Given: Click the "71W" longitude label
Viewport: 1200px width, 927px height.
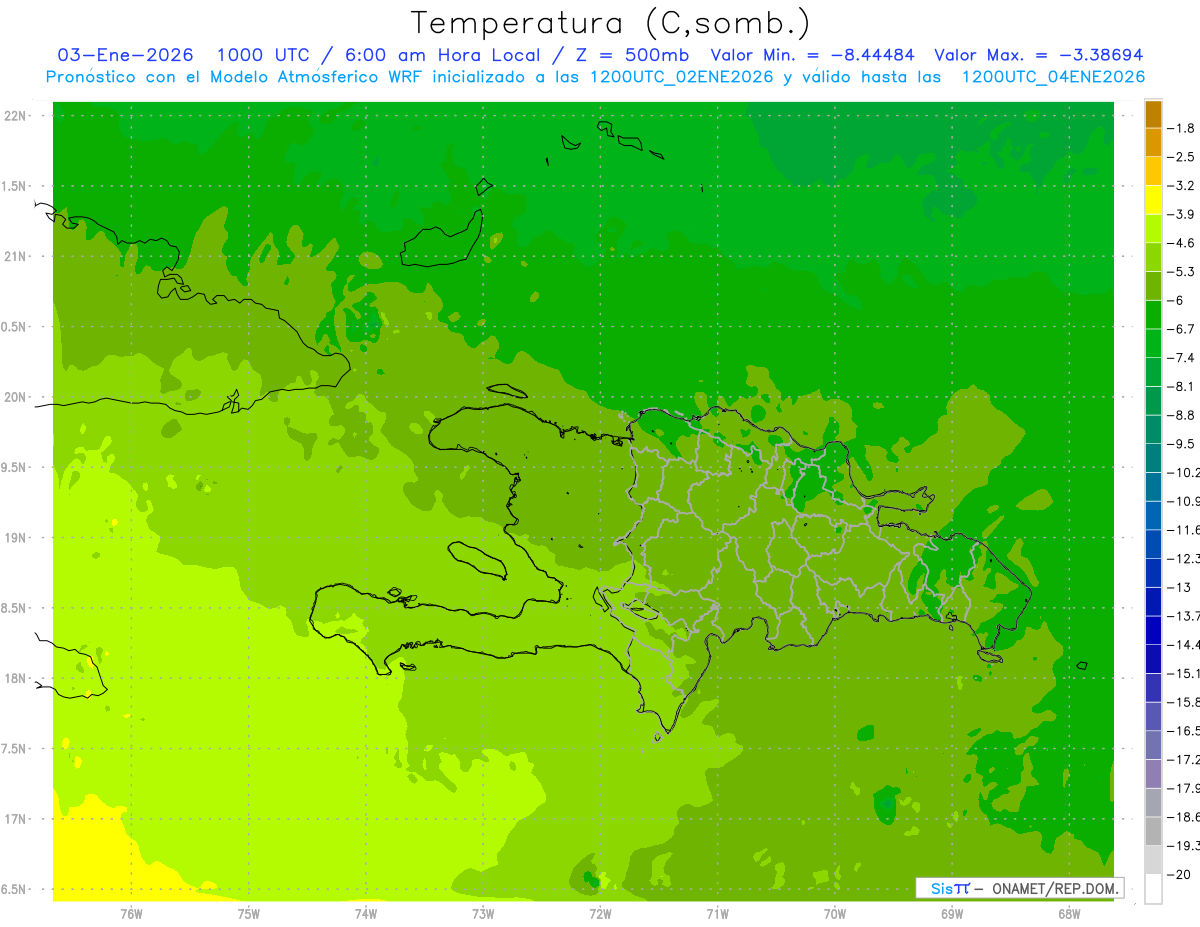Looking at the screenshot, I should [x=717, y=913].
